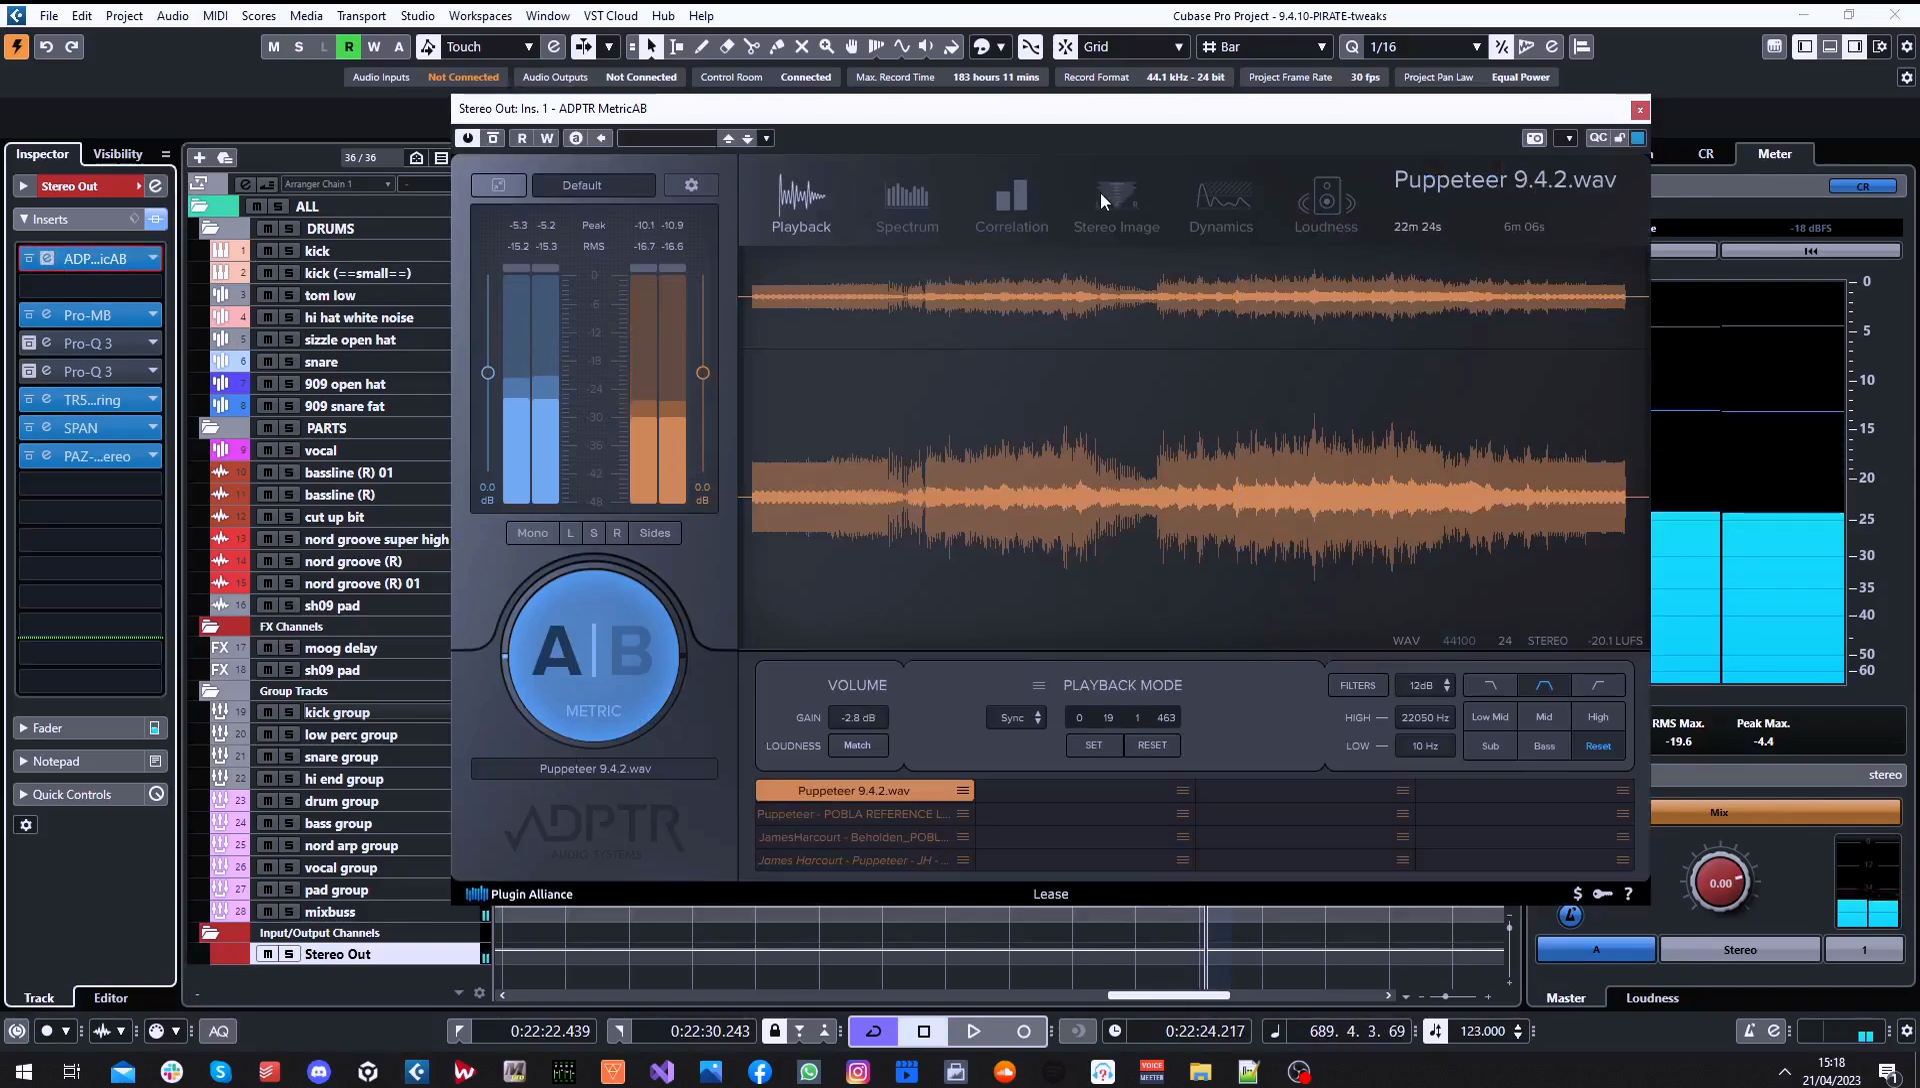Screen dimensions: 1920x1088
Task: Redo action in toolbar
Action: [72, 47]
